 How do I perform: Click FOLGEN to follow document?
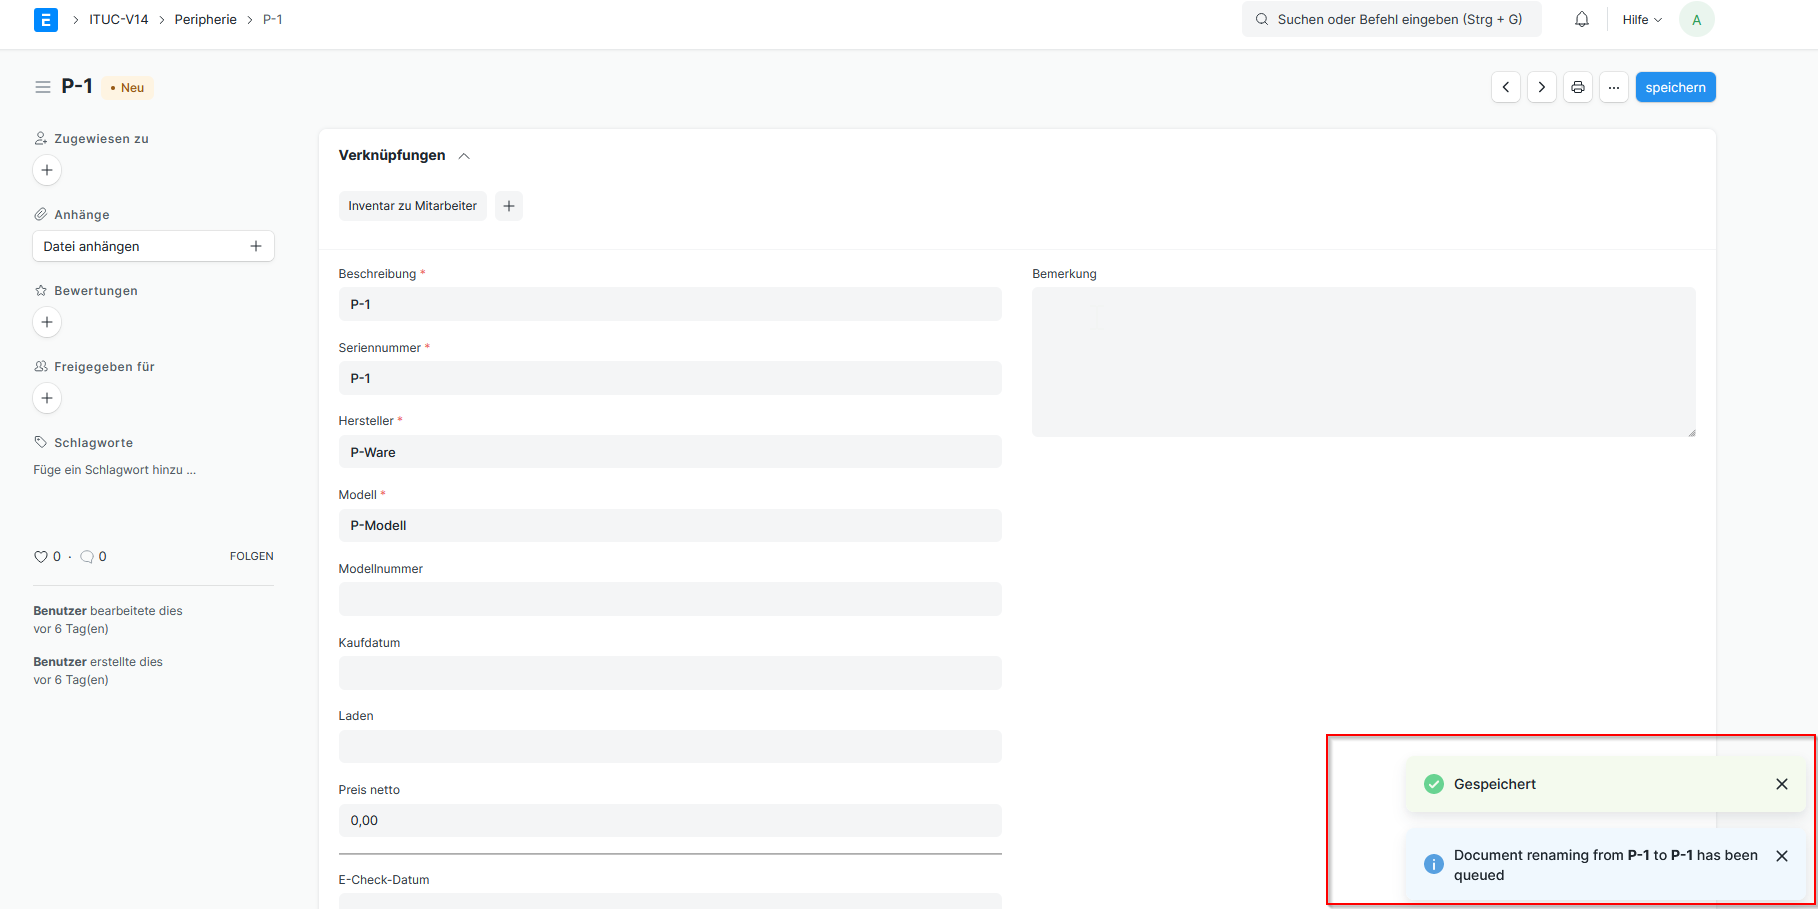252,556
